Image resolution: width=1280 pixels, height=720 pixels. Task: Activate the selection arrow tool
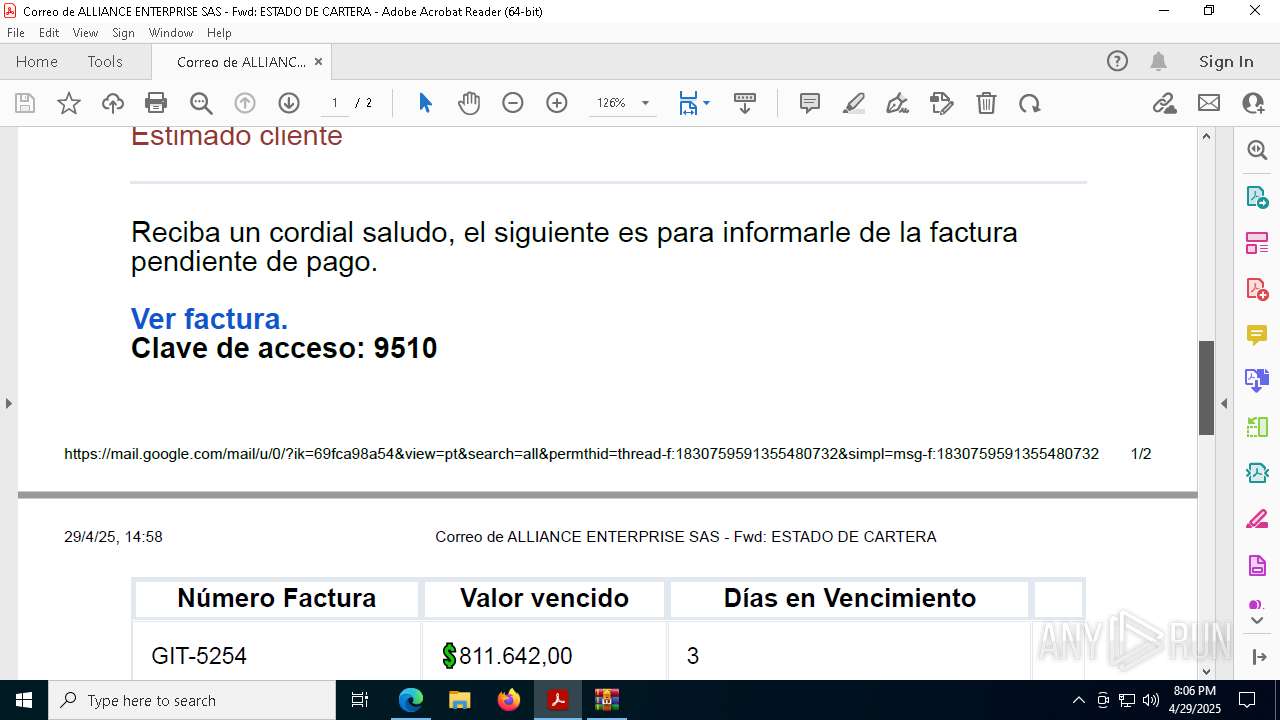[425, 103]
